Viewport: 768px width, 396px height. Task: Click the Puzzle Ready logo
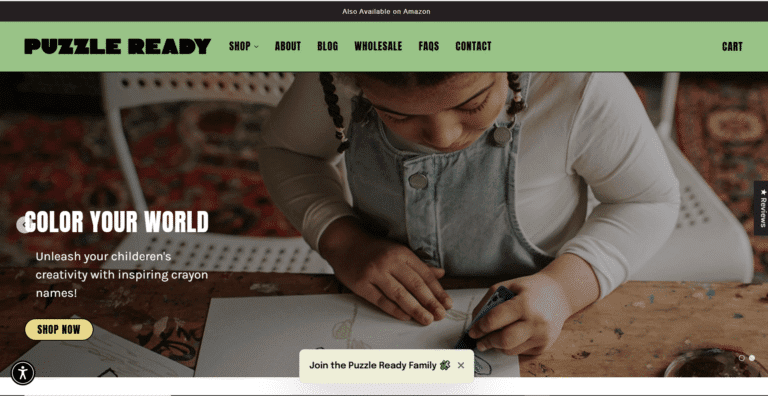(118, 47)
